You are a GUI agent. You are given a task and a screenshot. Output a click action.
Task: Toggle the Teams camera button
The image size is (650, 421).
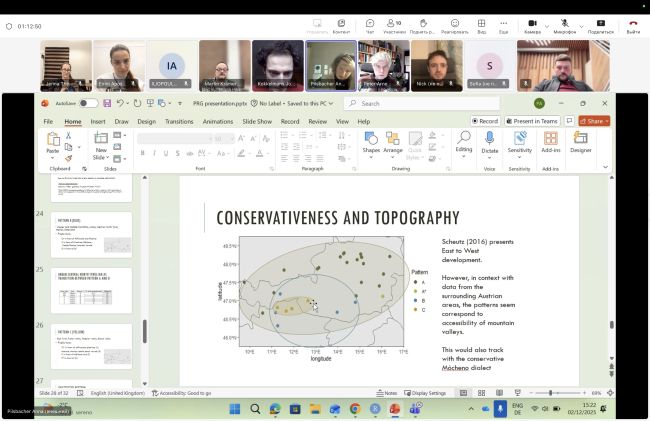coord(532,22)
